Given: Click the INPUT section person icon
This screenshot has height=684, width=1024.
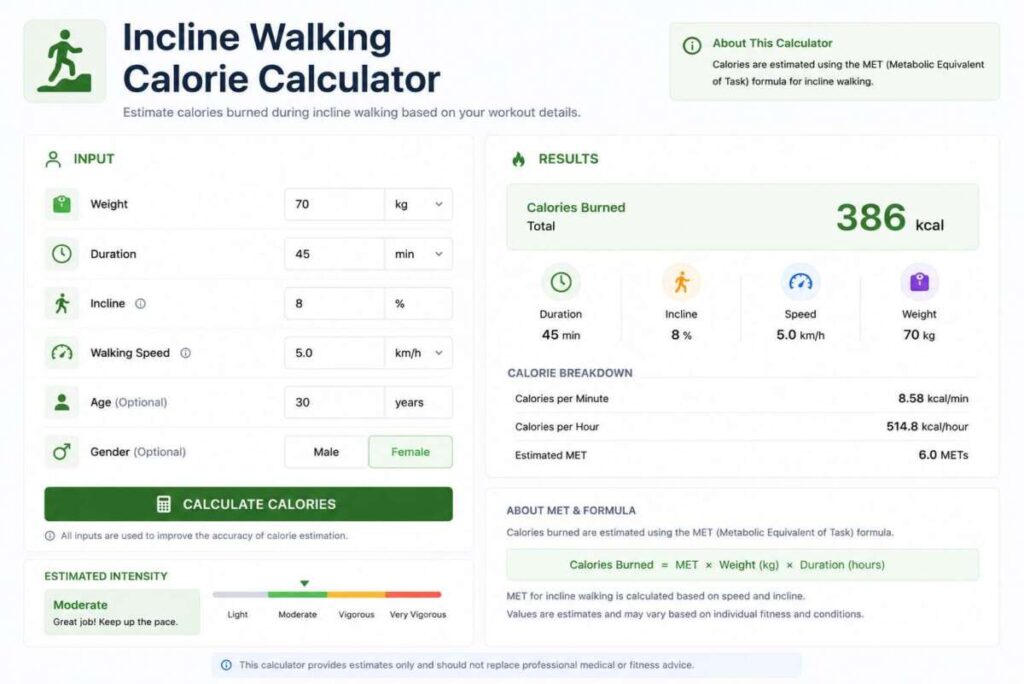Looking at the screenshot, I should [53, 159].
